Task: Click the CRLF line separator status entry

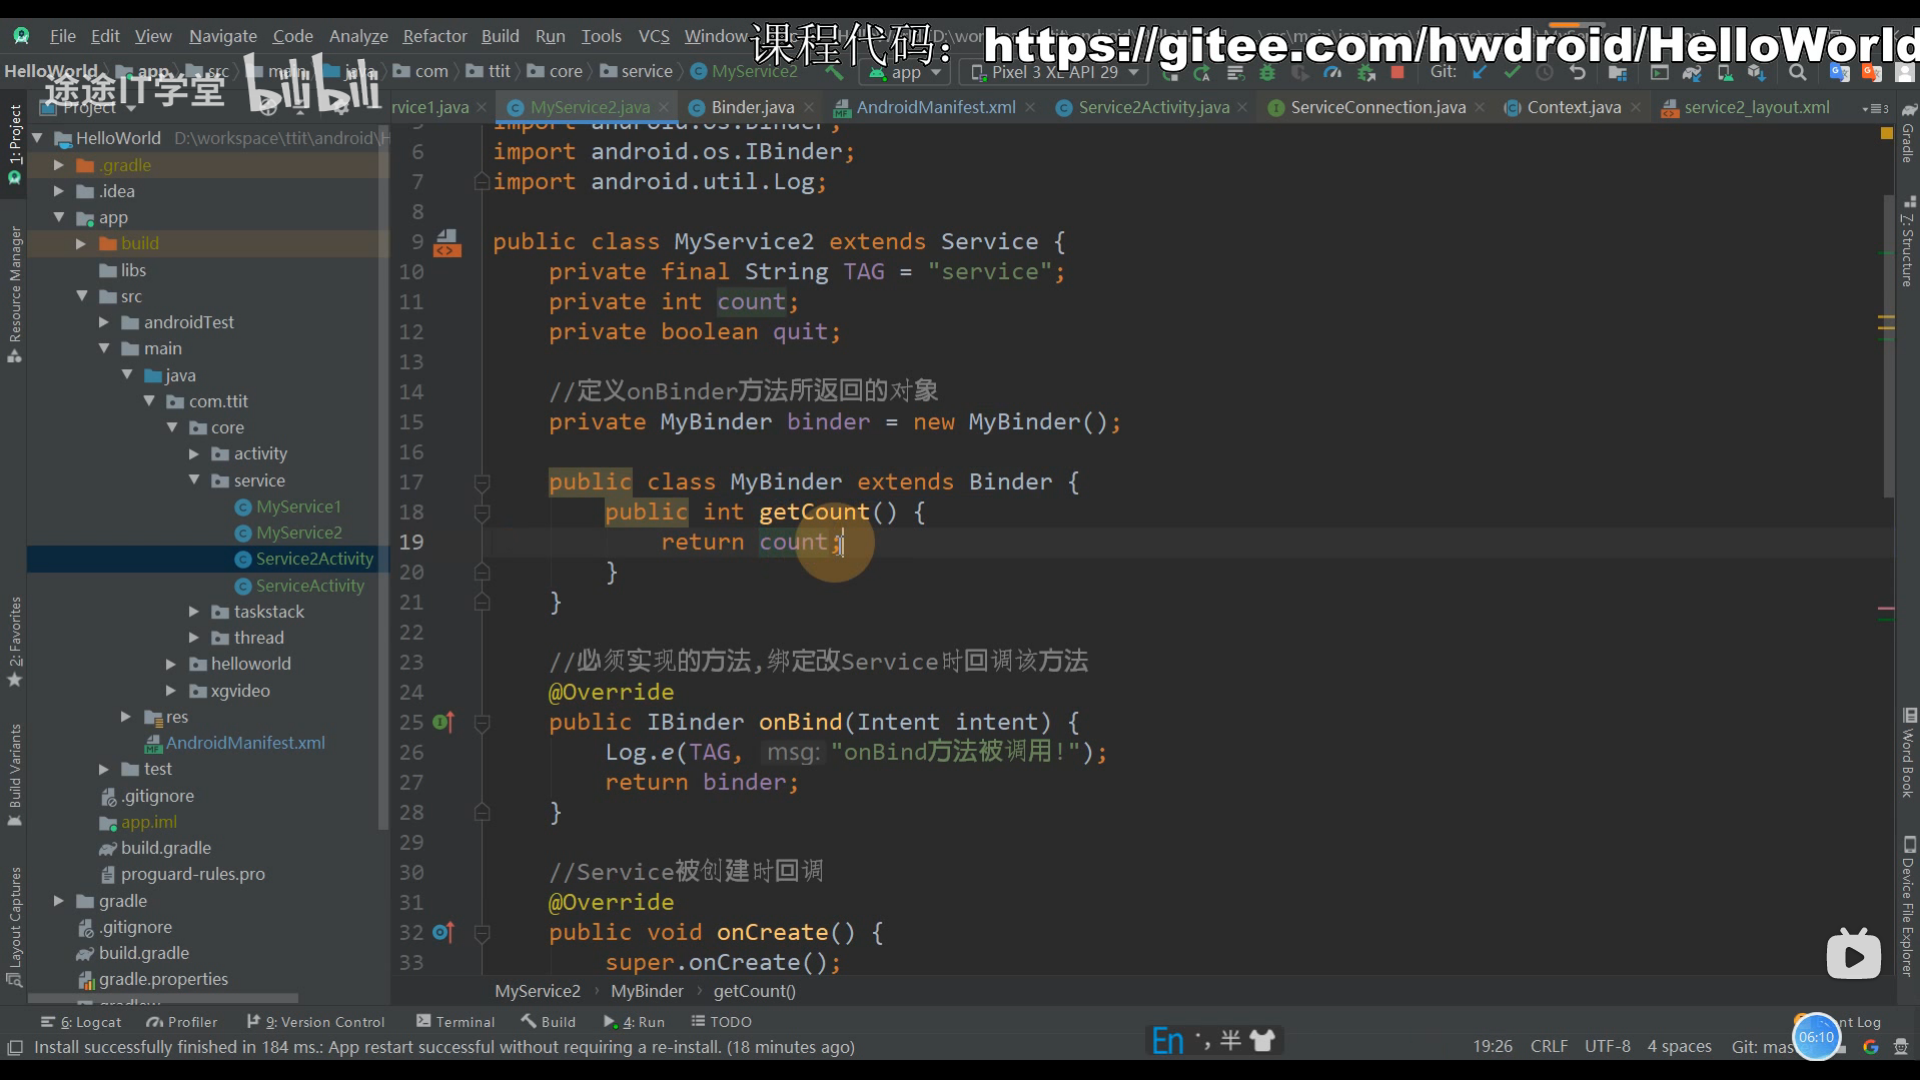Action: (x=1548, y=1046)
